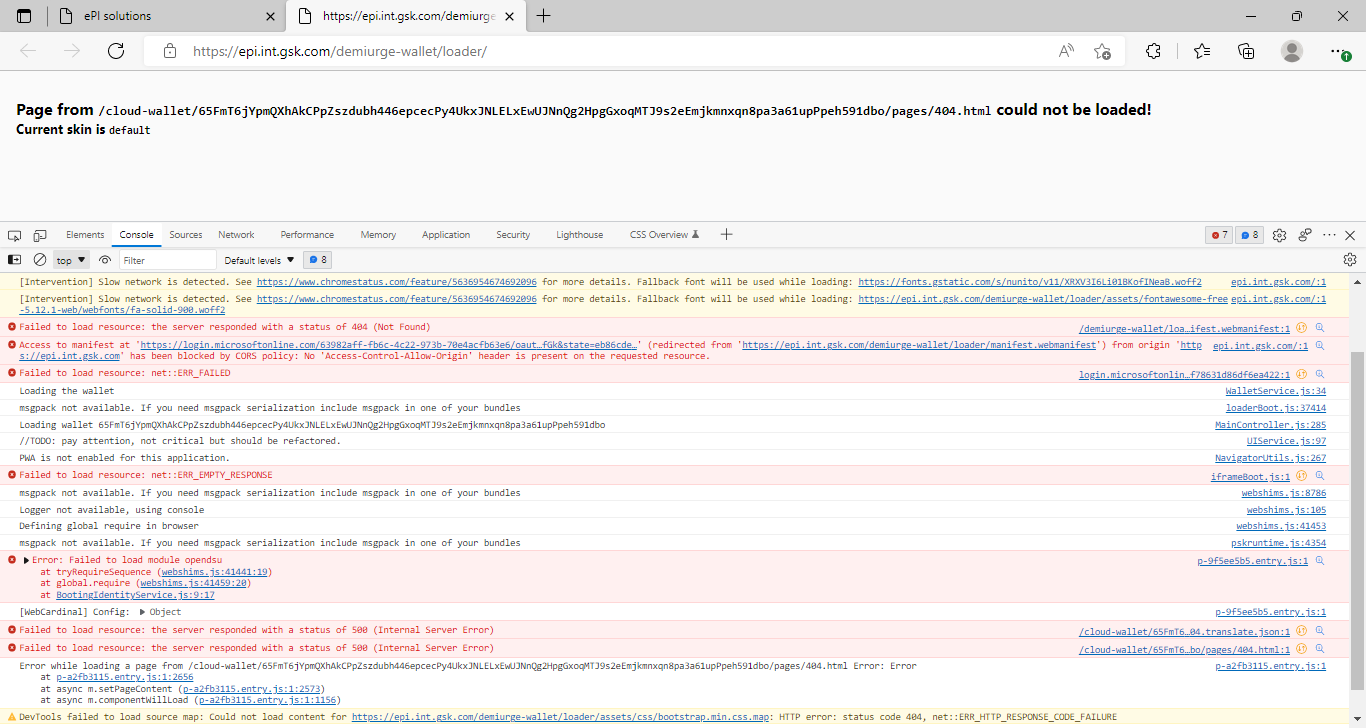Open the Lighthouse panel
Screen dimensions: 1366x728
point(579,234)
